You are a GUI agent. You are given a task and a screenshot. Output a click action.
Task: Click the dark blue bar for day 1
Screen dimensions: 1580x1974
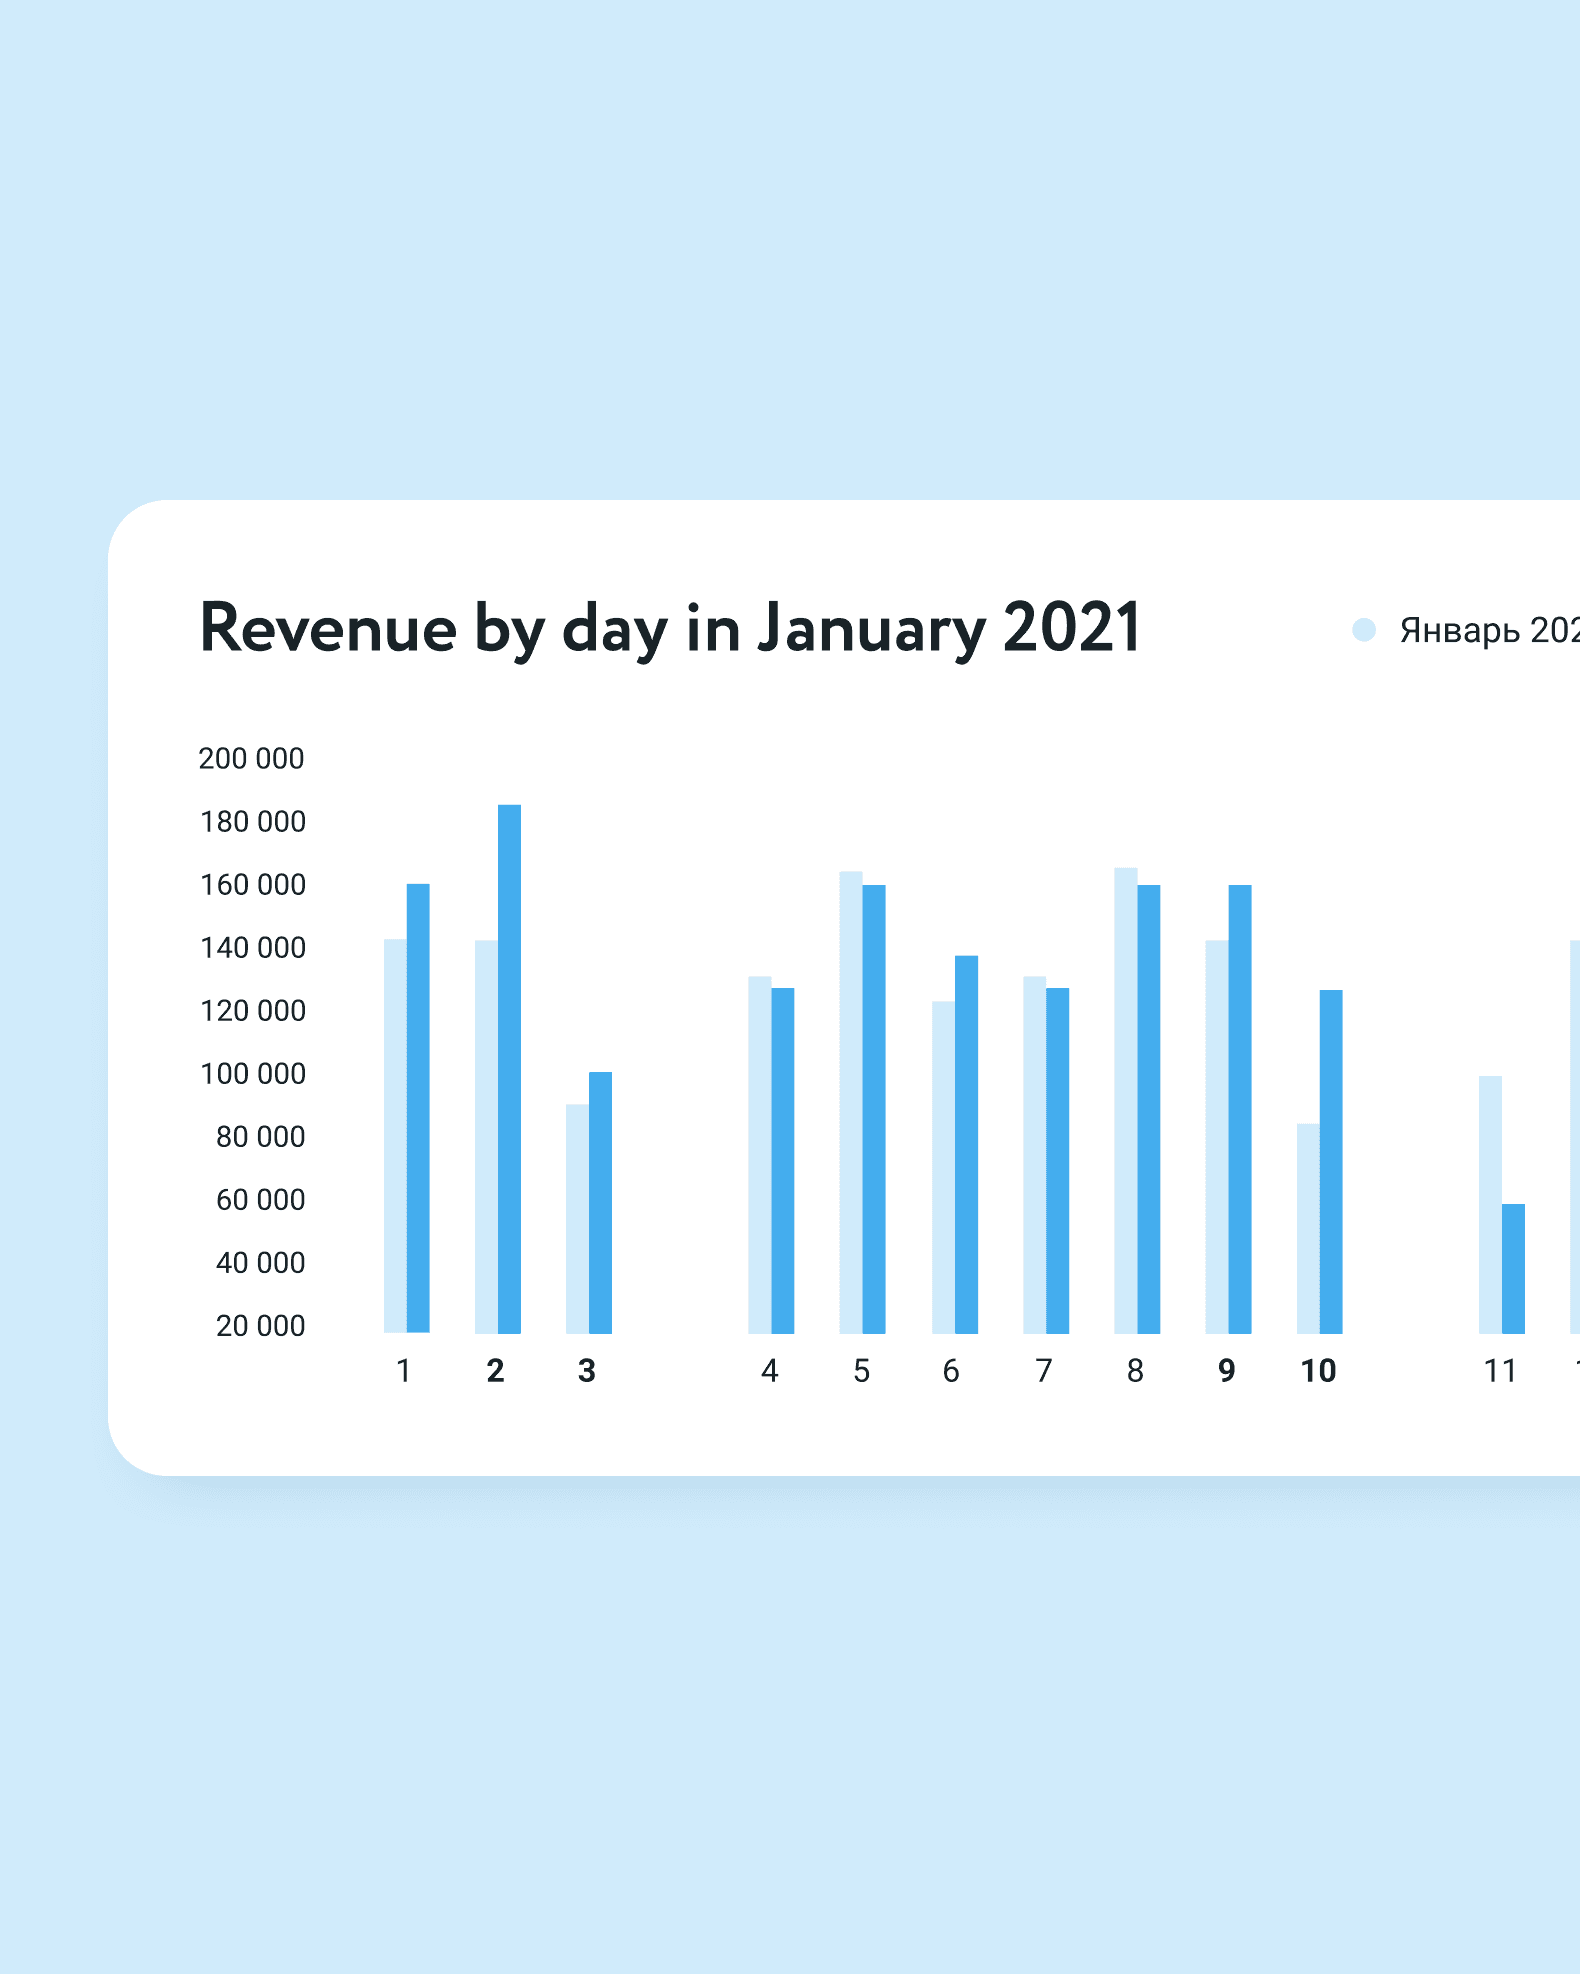418,1108
